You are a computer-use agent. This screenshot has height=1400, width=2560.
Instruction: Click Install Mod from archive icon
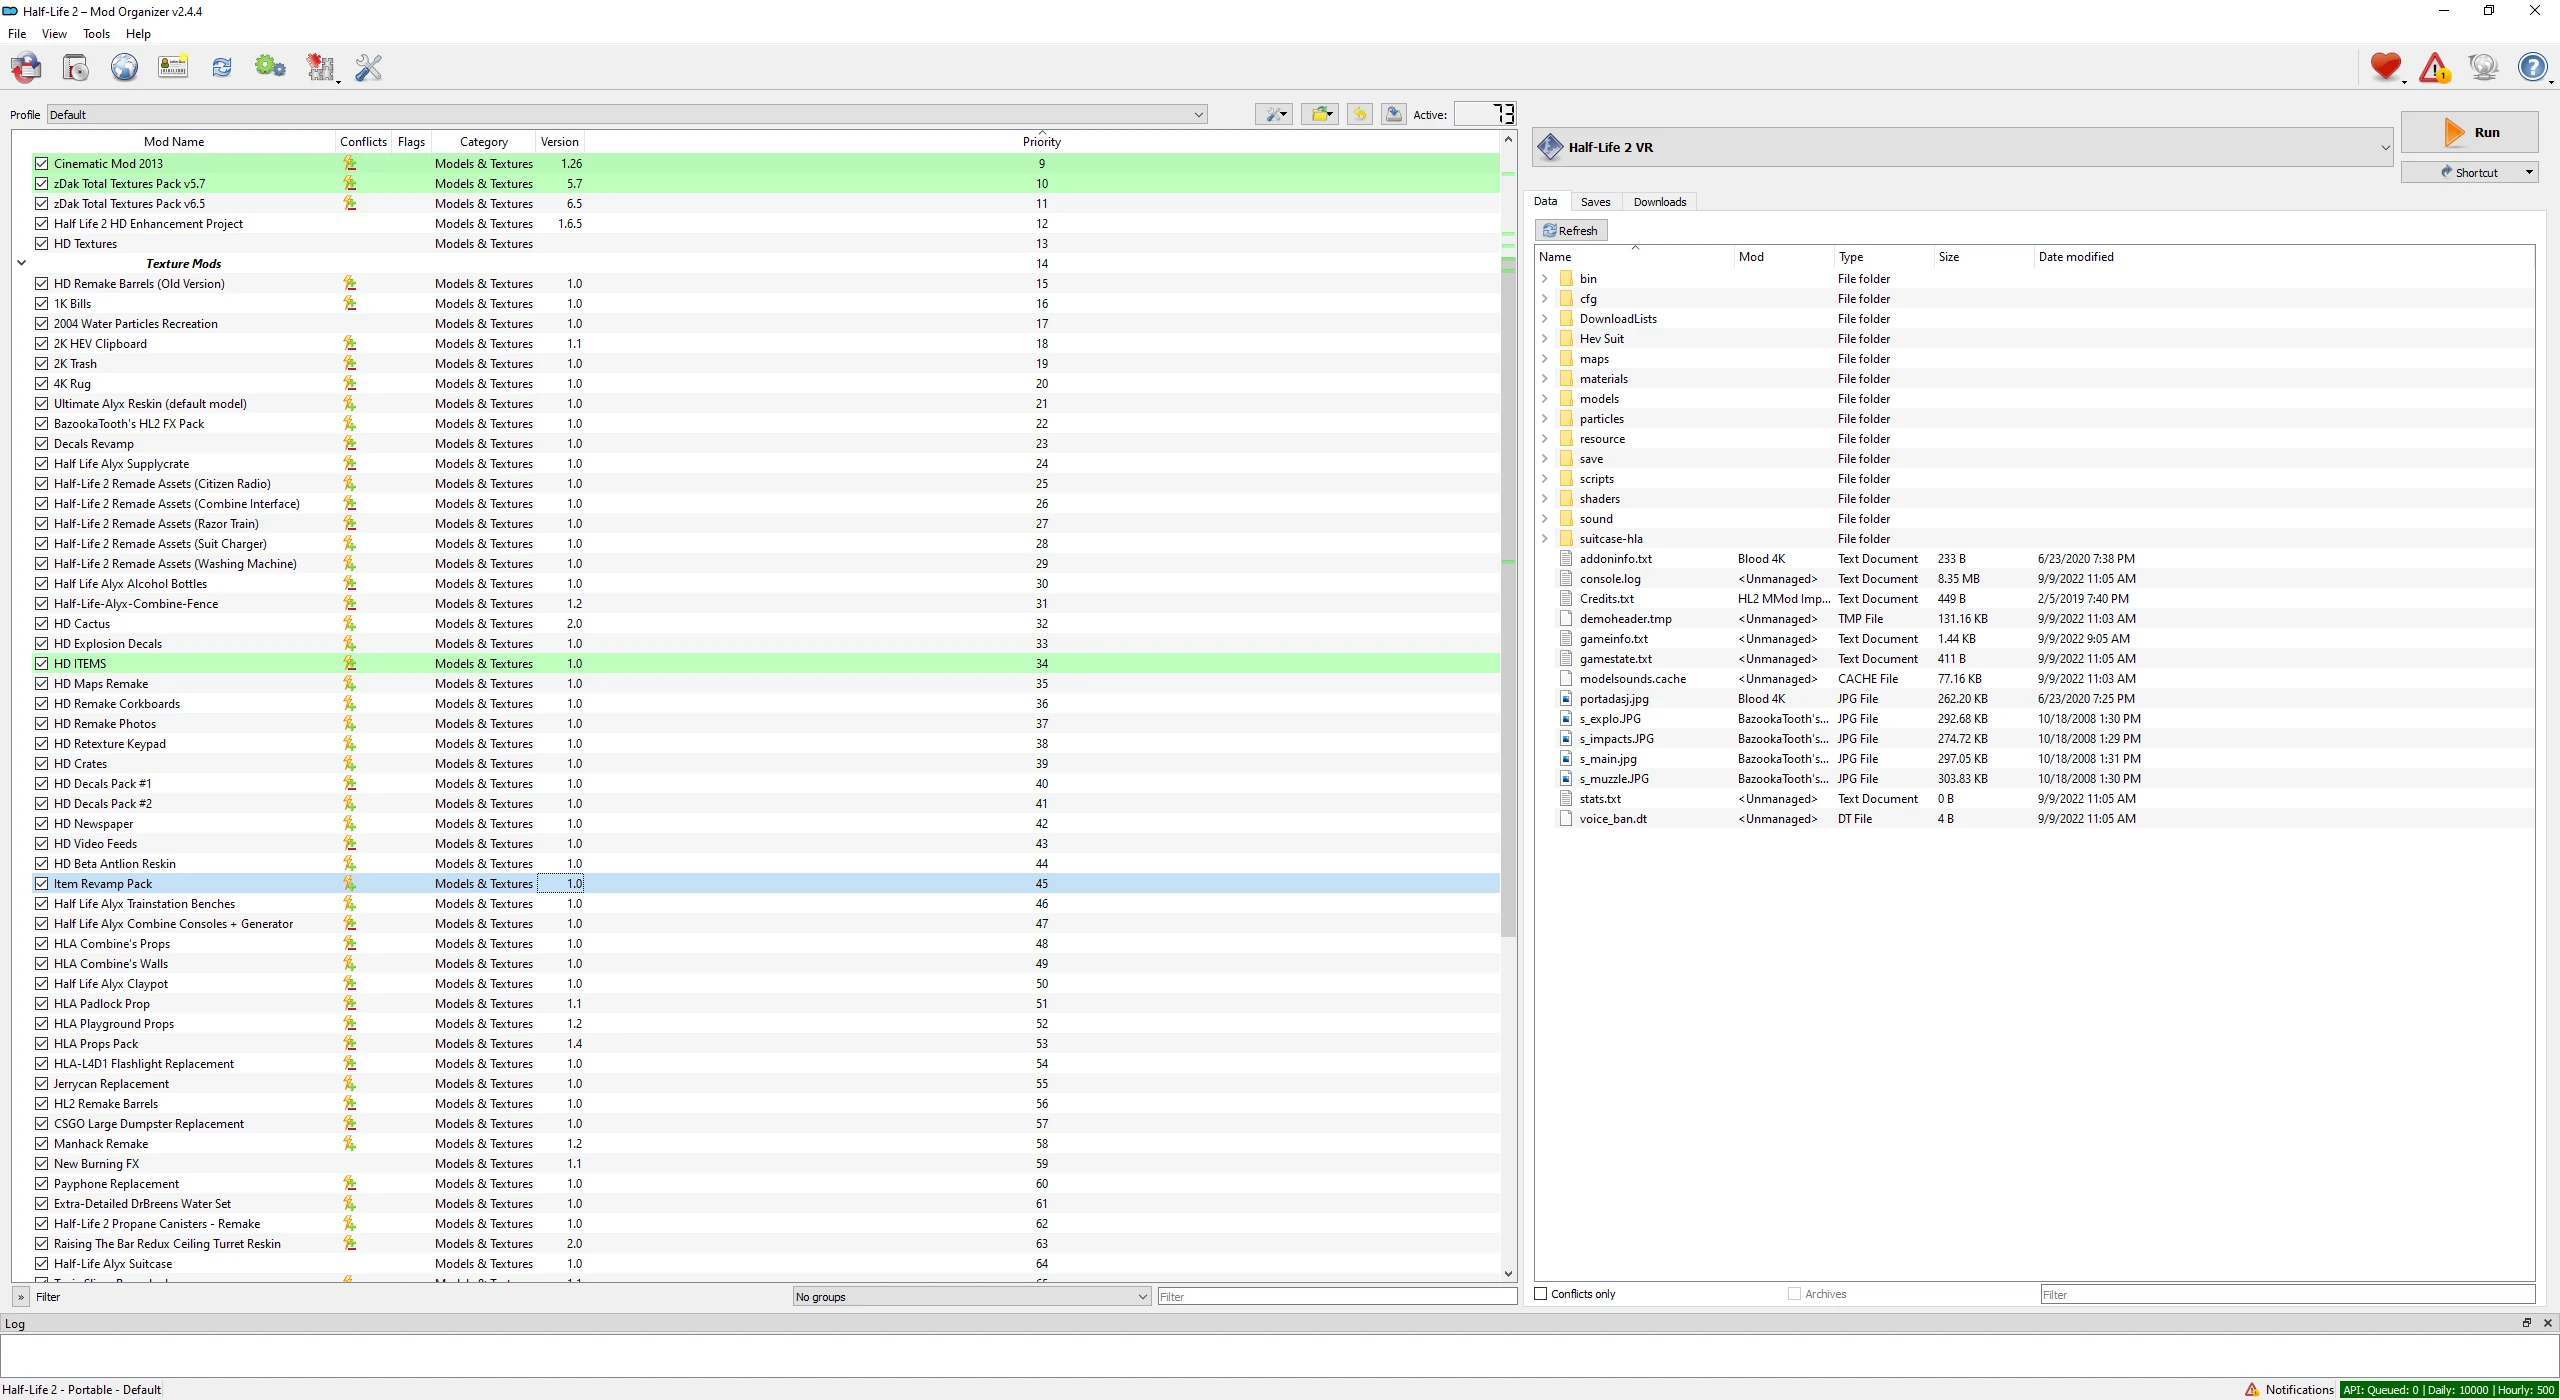(x=76, y=67)
